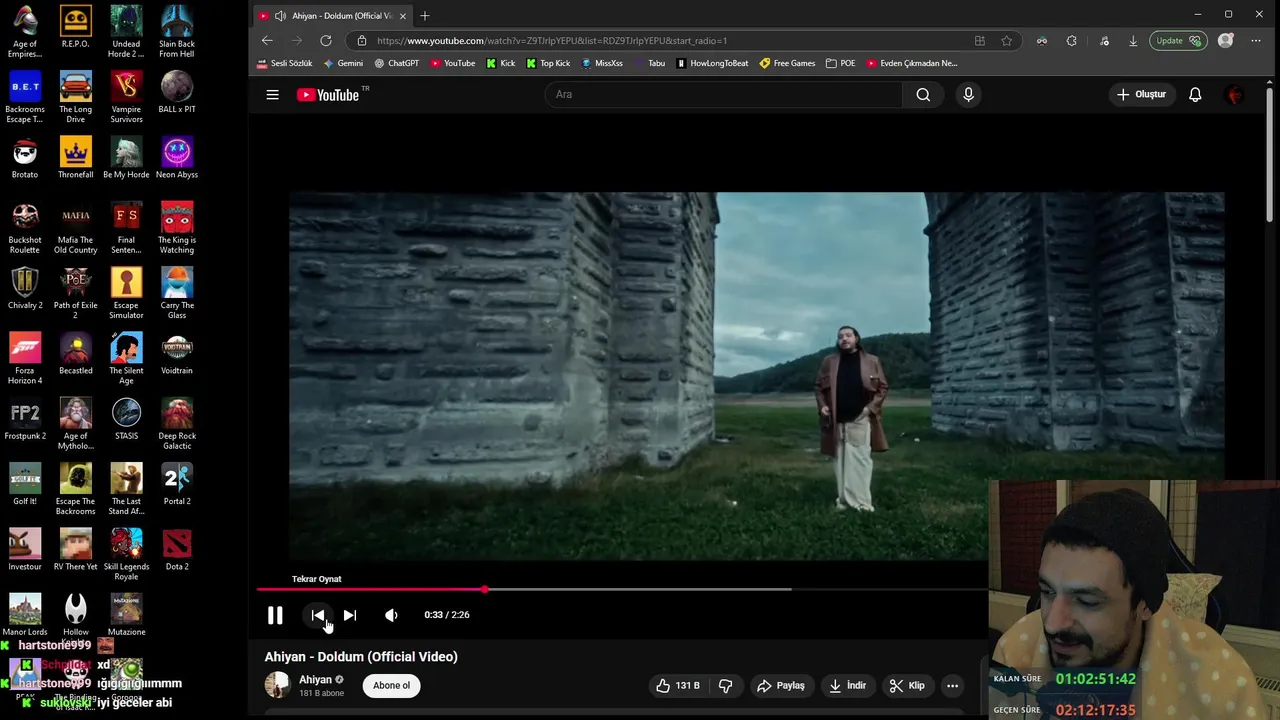1280x720 pixels.
Task: Skip to the next video in the player
Action: click(350, 615)
